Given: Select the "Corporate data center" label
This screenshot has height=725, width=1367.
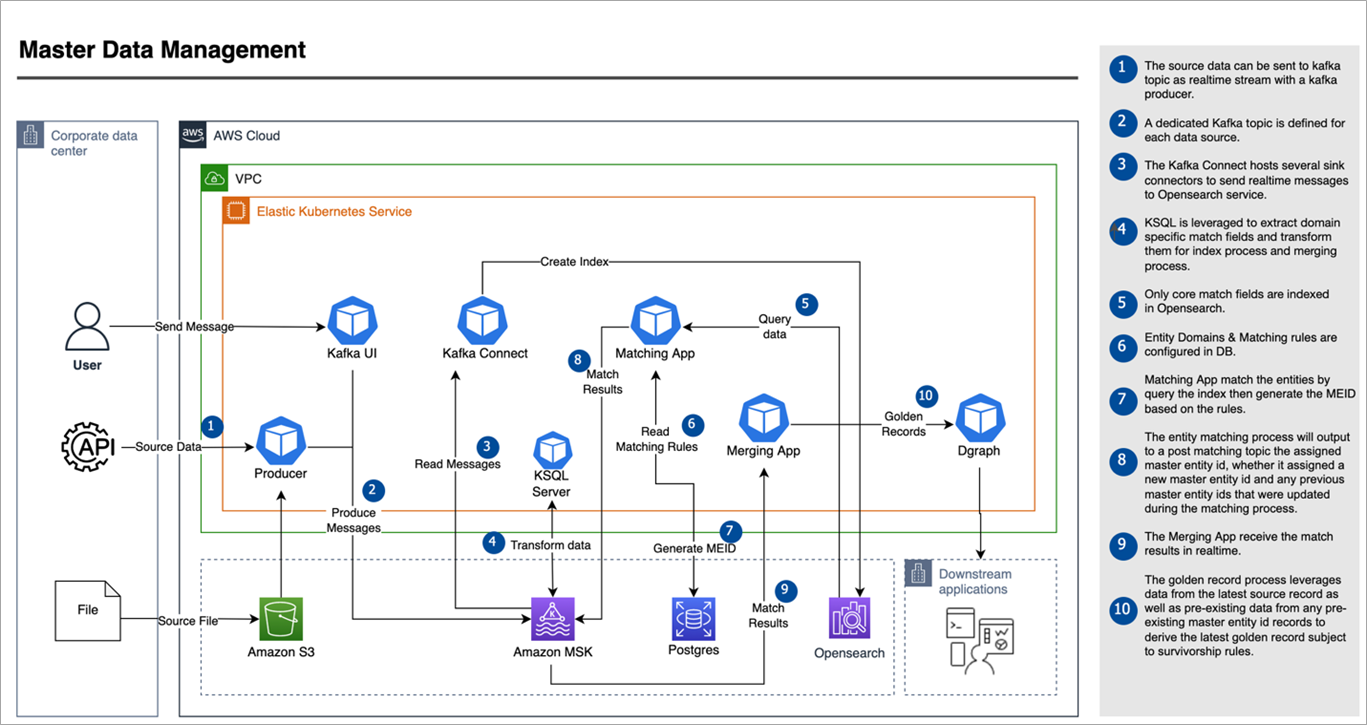Looking at the screenshot, I should (94, 143).
